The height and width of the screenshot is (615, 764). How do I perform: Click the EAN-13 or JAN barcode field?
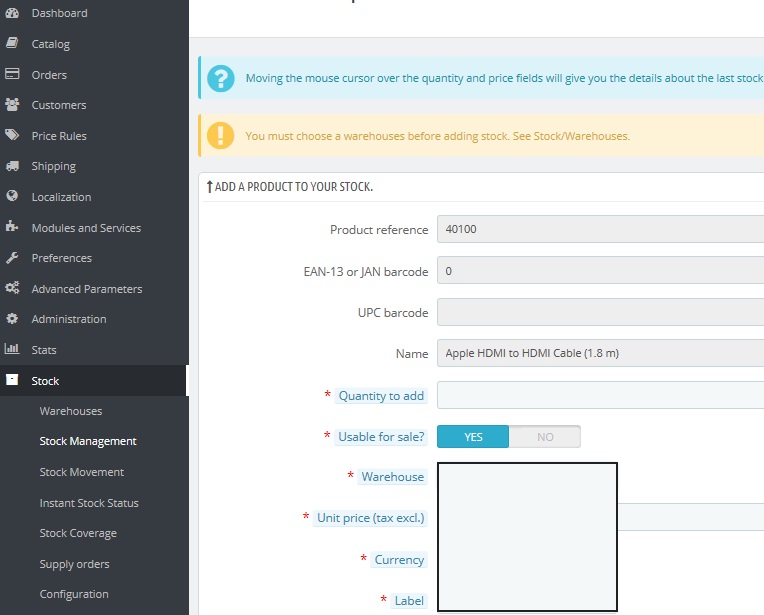[600, 270]
